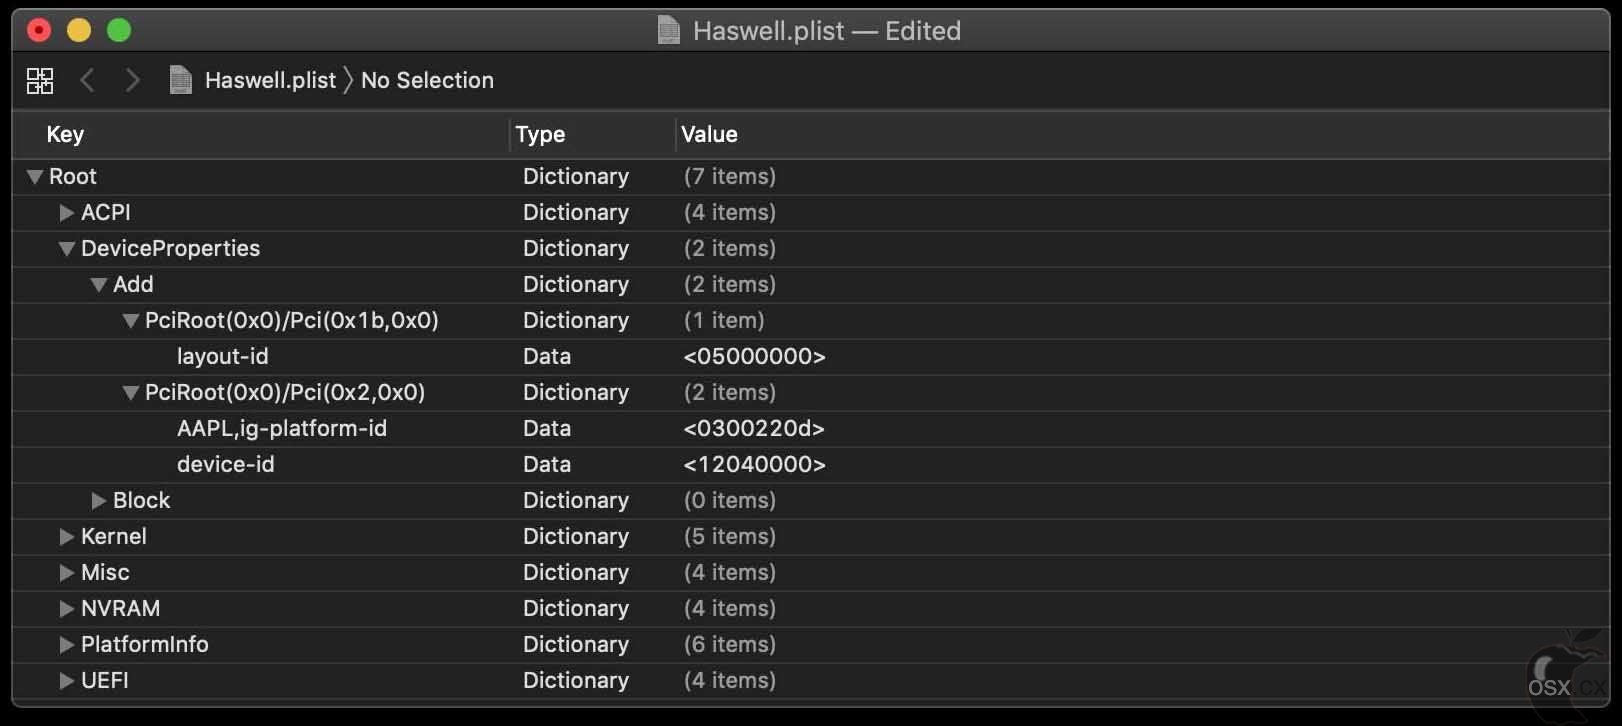
Task: Select the AAPL,ig-platform-id key
Action: coord(282,429)
